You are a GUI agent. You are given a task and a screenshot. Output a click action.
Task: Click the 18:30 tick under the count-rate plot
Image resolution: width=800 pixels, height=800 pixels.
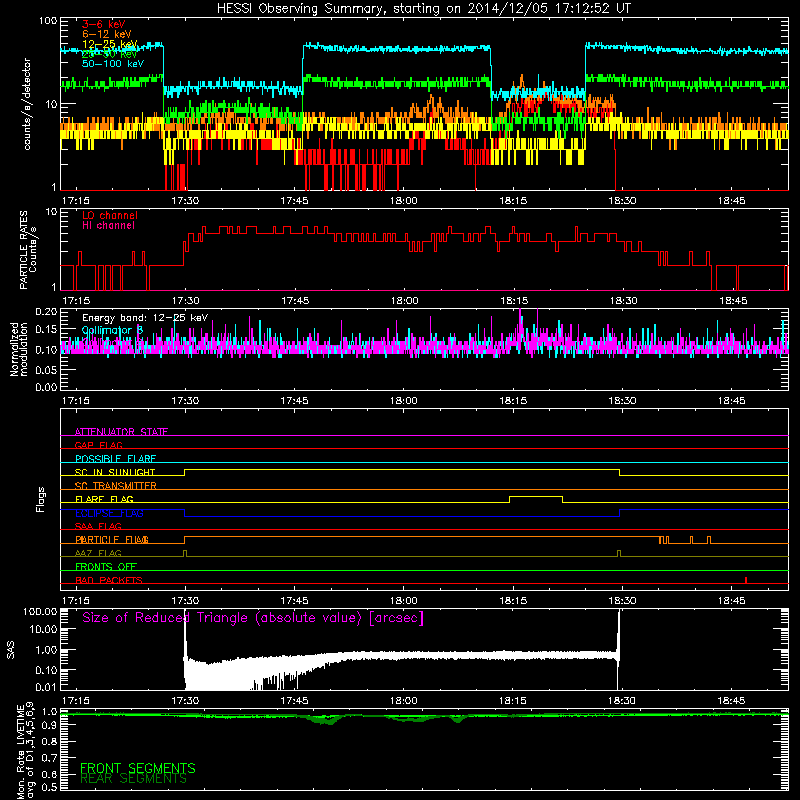click(622, 201)
